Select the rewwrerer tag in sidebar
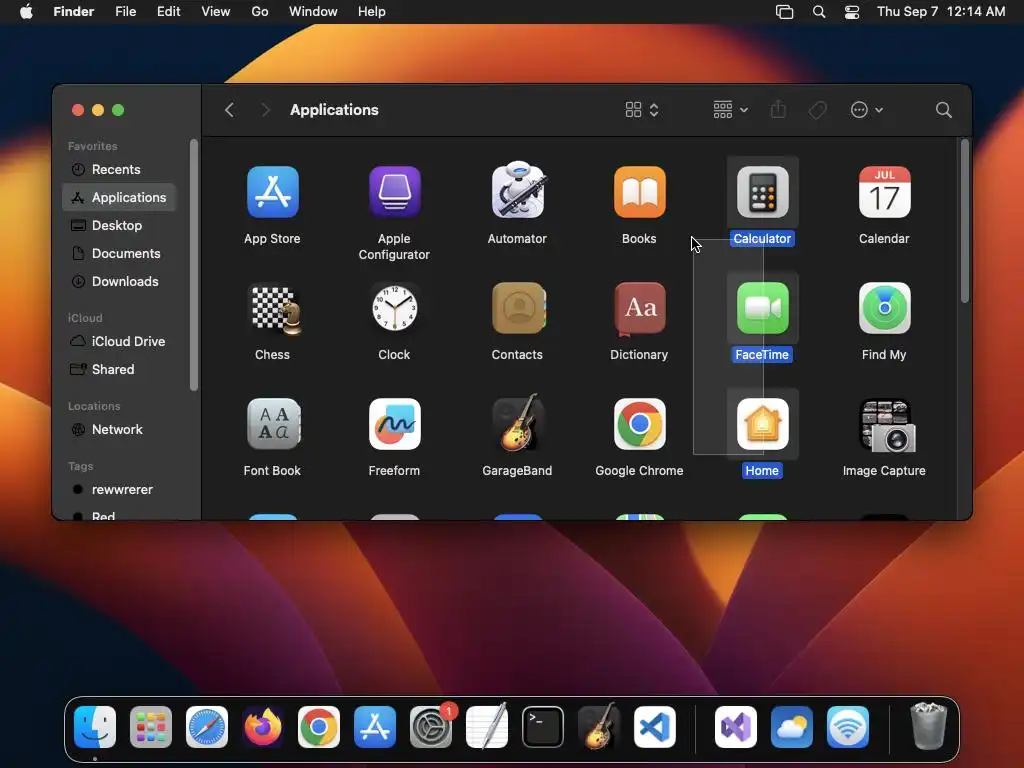The image size is (1024, 768). point(119,489)
